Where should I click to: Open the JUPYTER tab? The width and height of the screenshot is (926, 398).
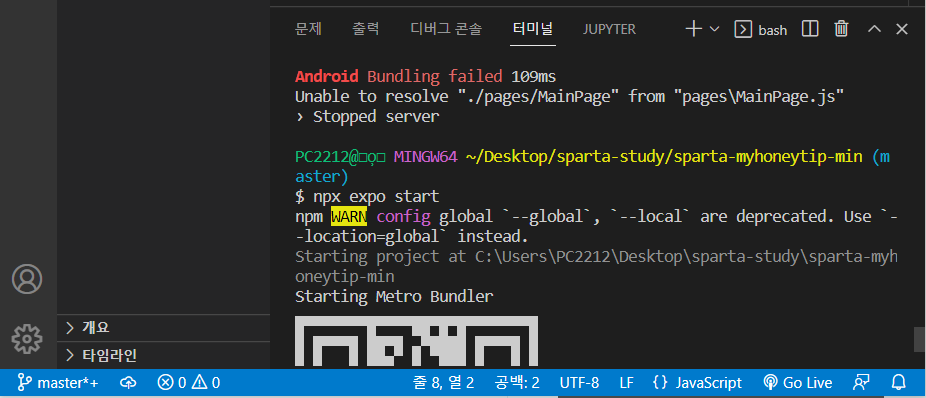609,29
